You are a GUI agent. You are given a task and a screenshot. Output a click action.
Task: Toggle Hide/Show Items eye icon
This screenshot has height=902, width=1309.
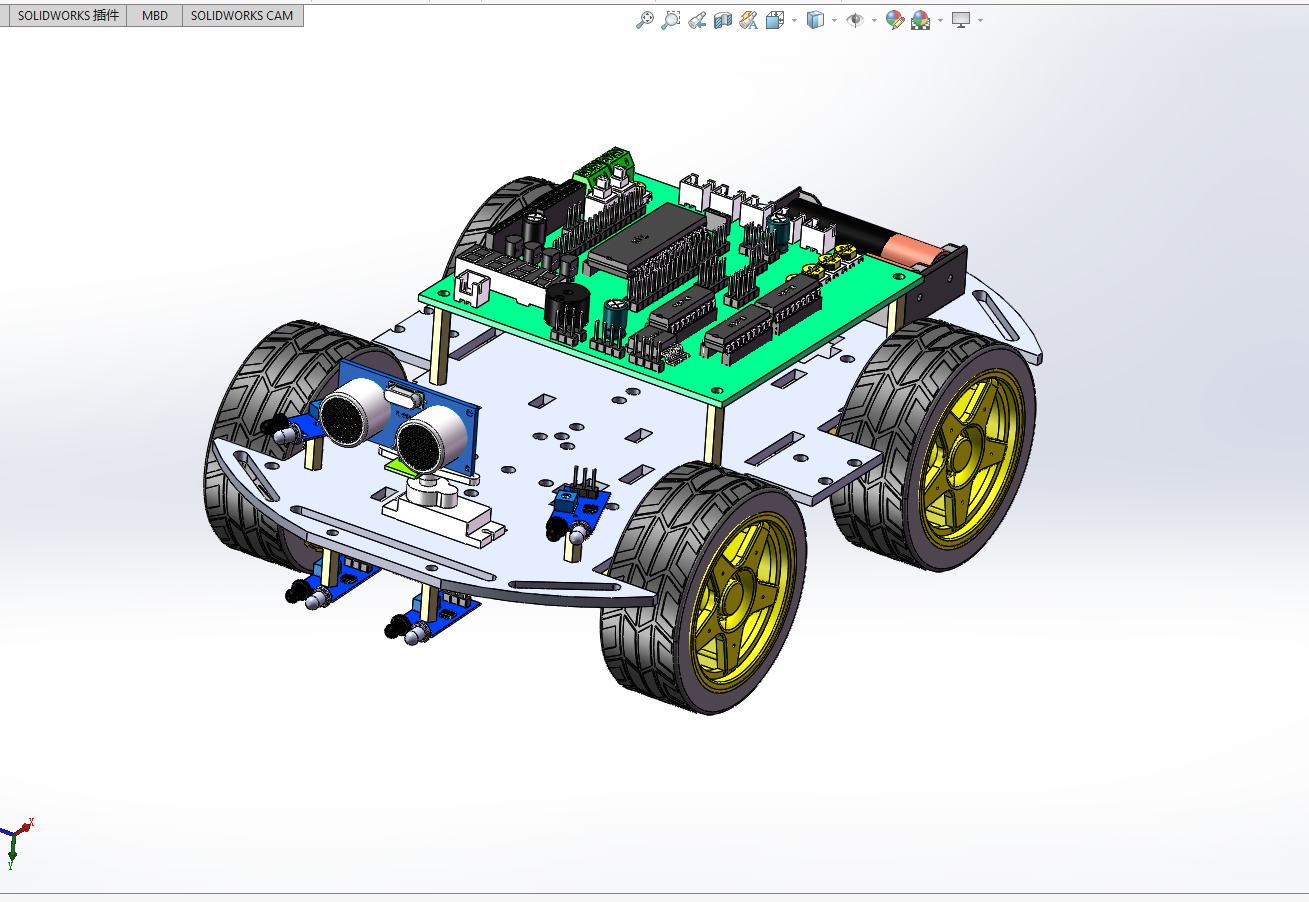point(855,20)
